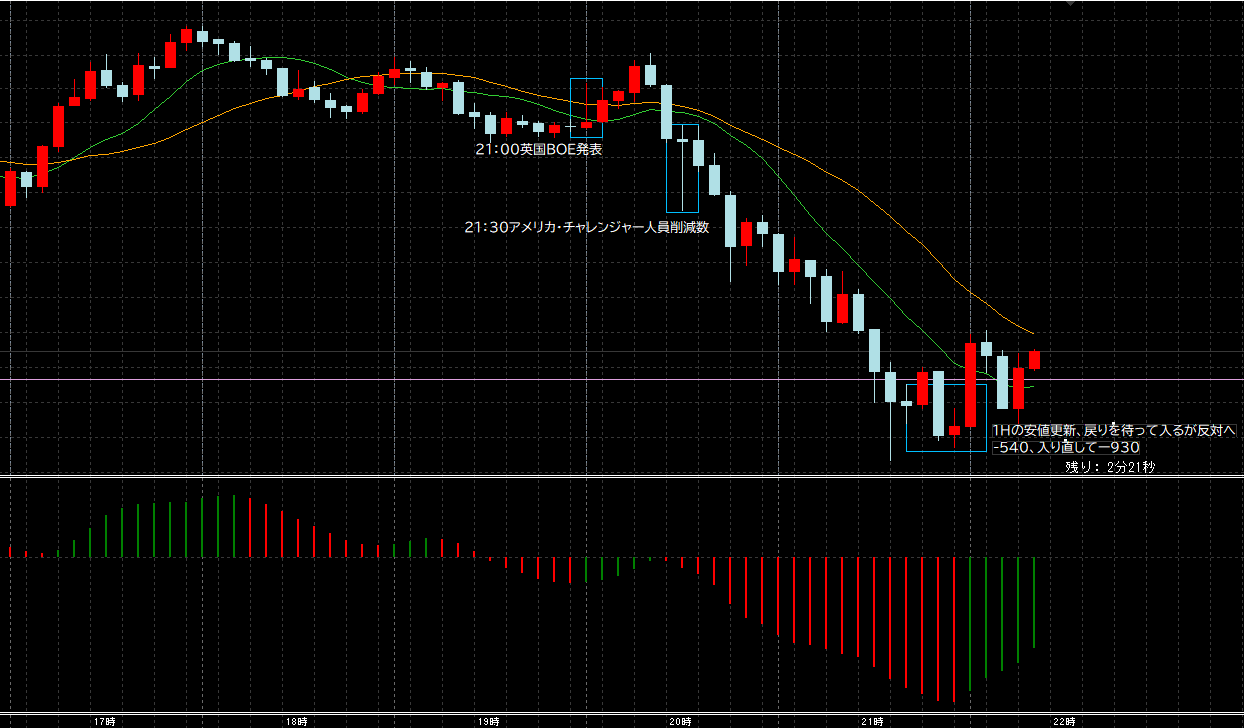This screenshot has height=728, width=1244.
Task: Click the 1Hの安値更新 annotation text
Action: [1114, 430]
